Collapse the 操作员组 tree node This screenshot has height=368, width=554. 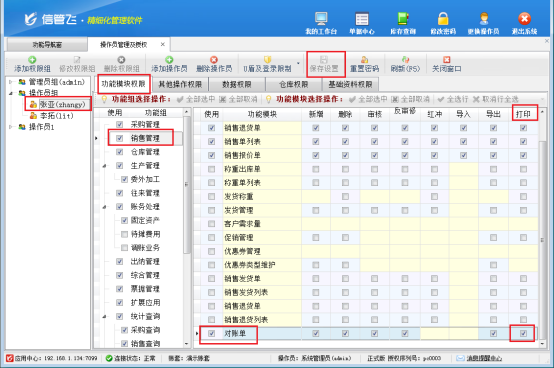[11, 93]
